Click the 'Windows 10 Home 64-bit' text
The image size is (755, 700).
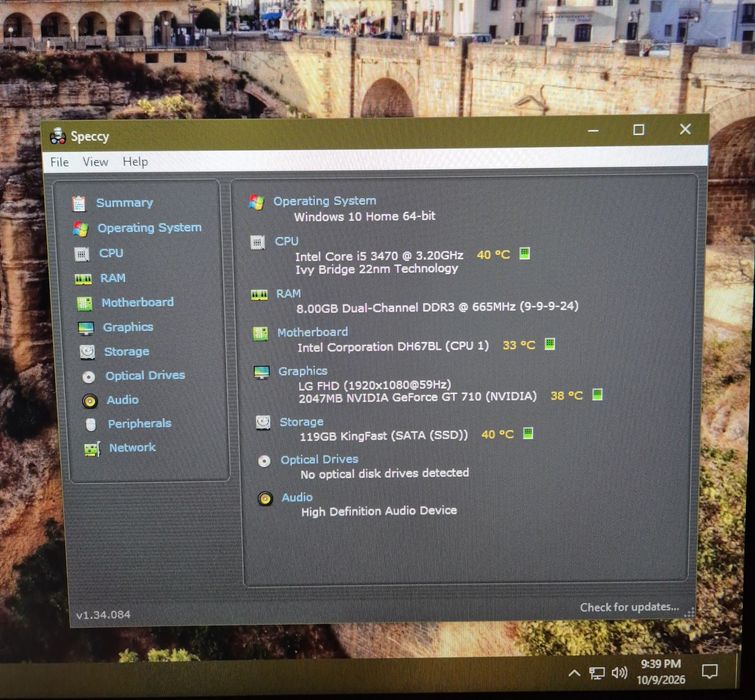tap(364, 216)
